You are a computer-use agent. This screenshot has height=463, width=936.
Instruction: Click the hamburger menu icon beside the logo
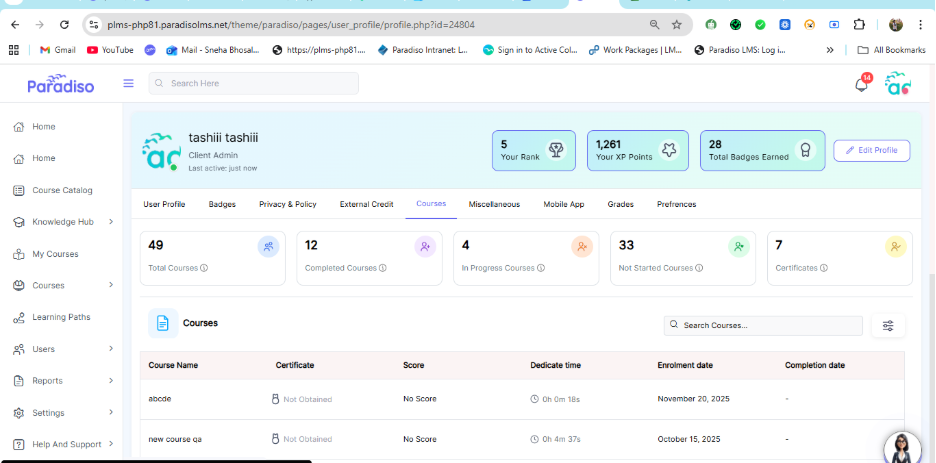(128, 83)
